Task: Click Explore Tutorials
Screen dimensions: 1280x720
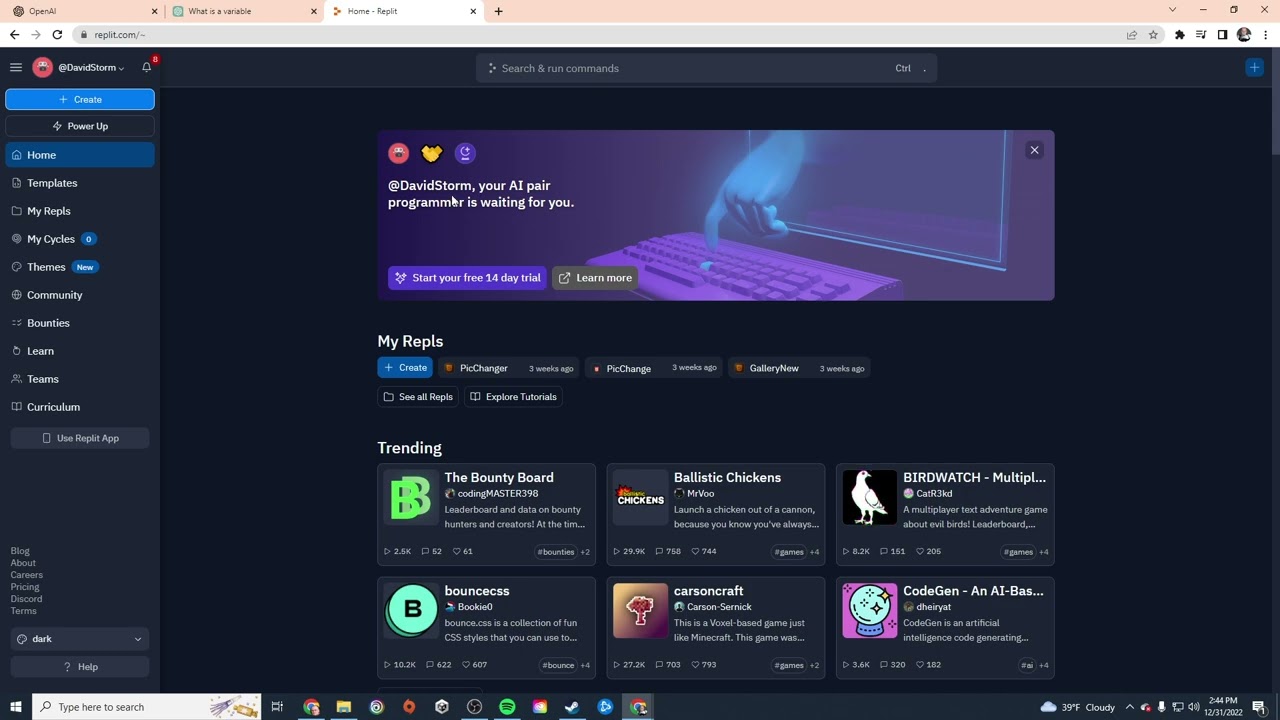Action: click(x=513, y=397)
